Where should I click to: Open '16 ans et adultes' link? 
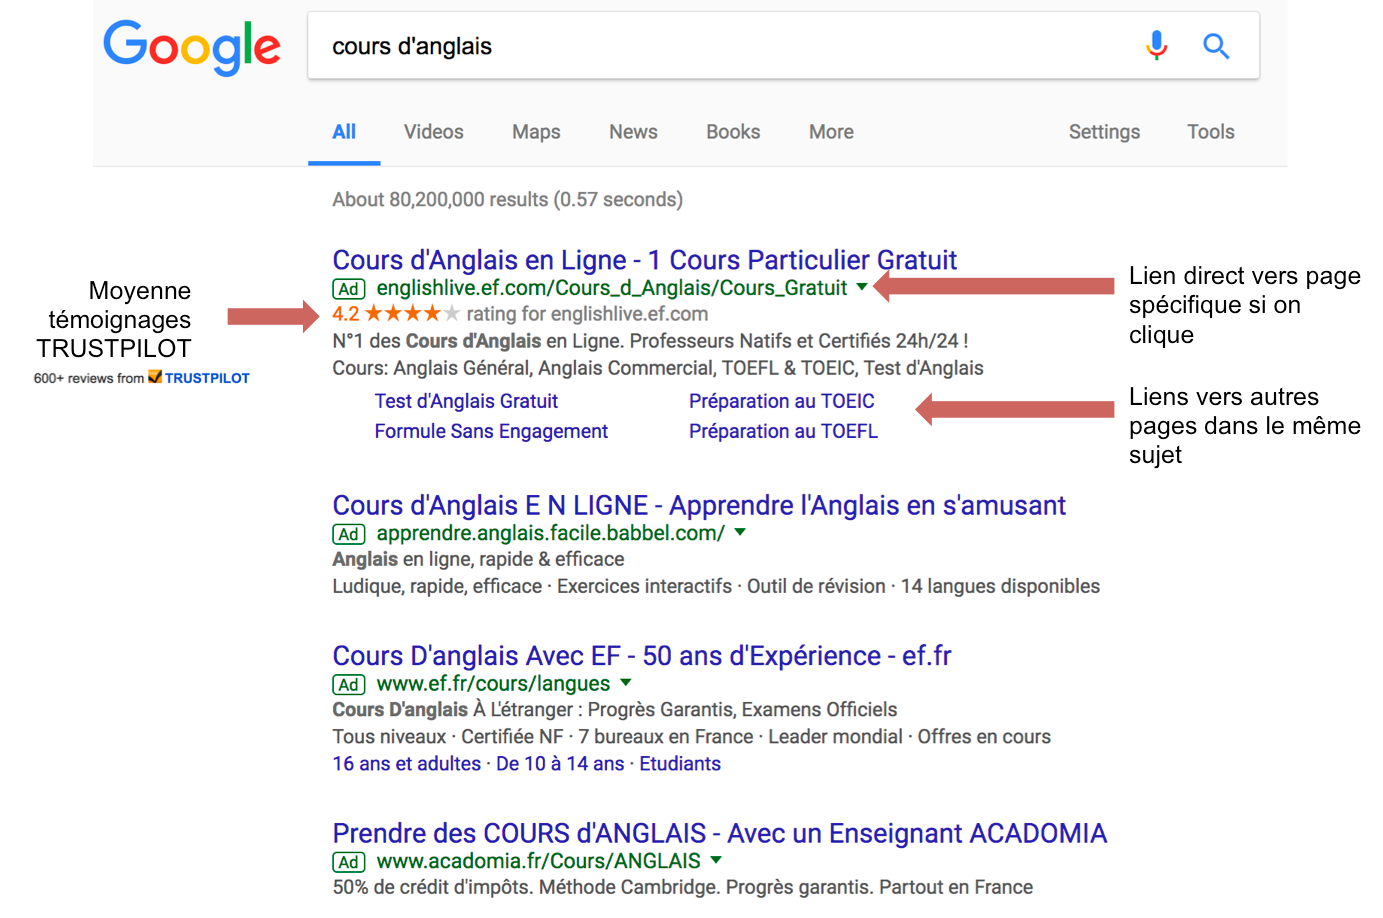tap(407, 764)
